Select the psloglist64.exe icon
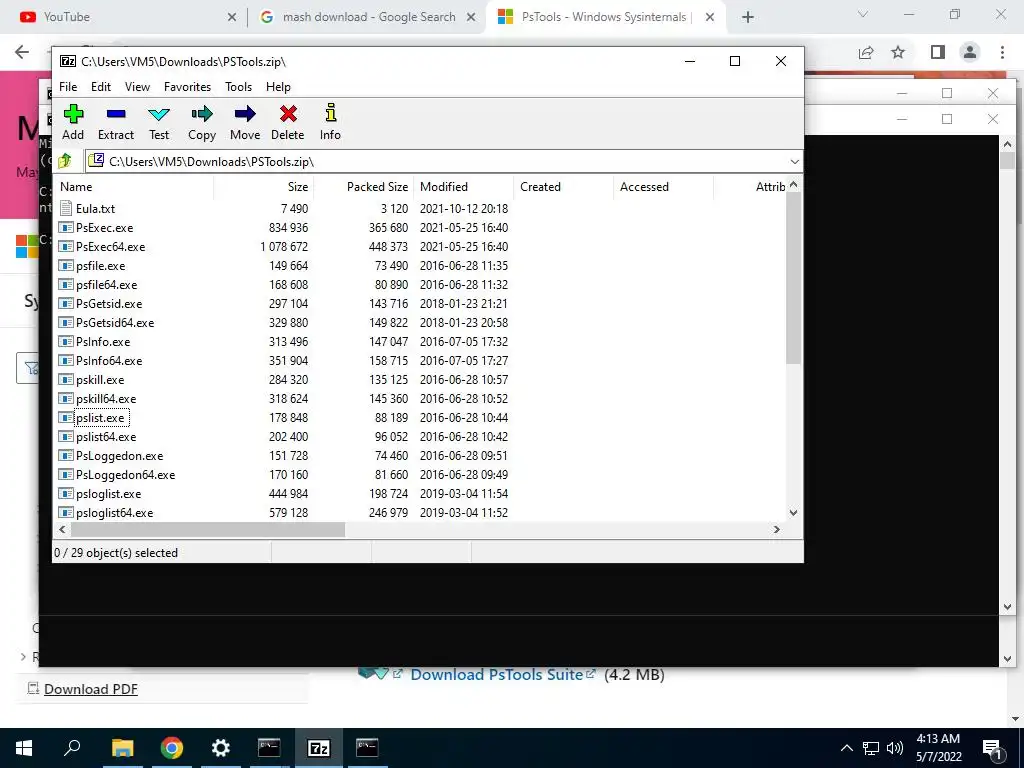Screen dimensions: 1024x768 click(x=65, y=512)
